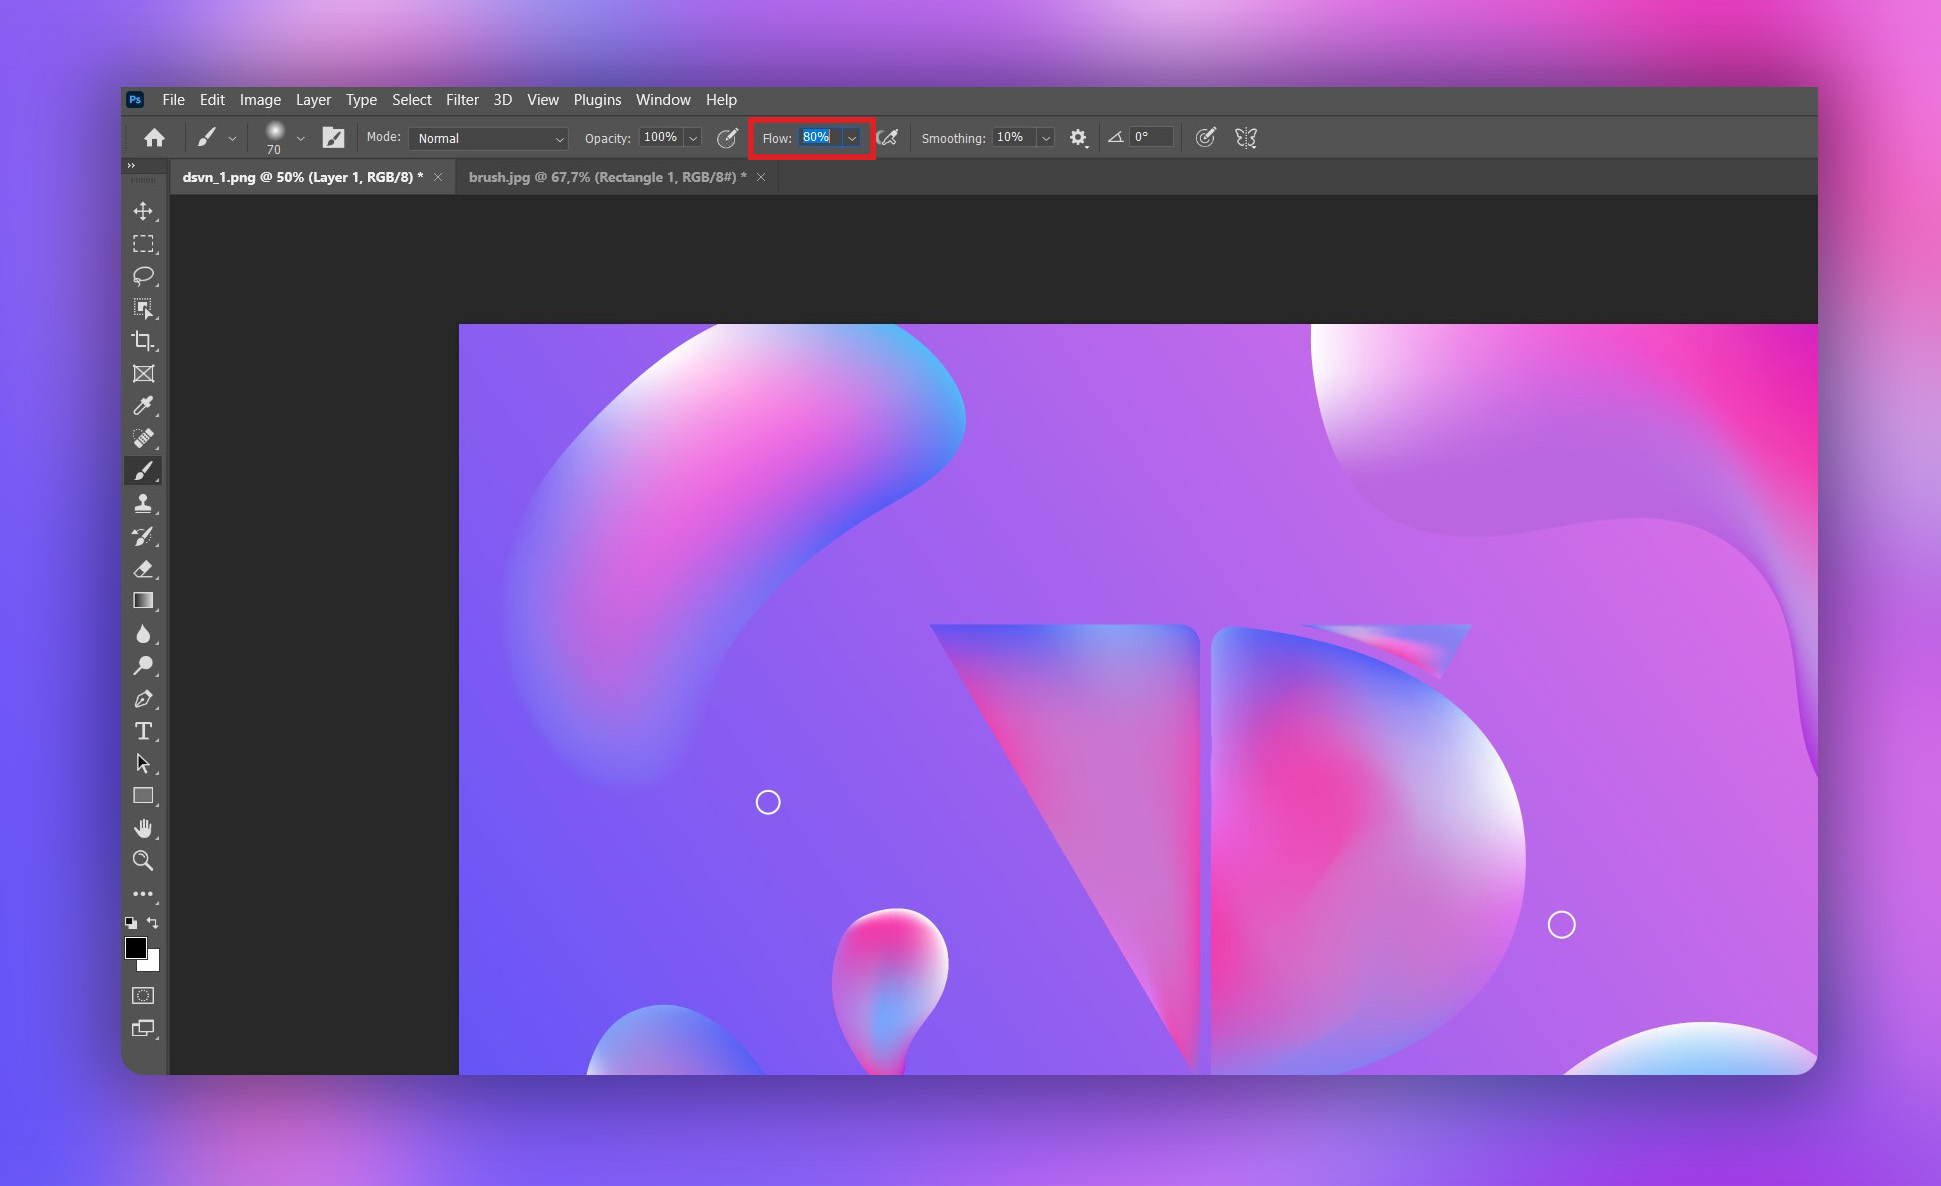The height and width of the screenshot is (1186, 1941).
Task: Select the Gradient tool
Action: (x=143, y=601)
